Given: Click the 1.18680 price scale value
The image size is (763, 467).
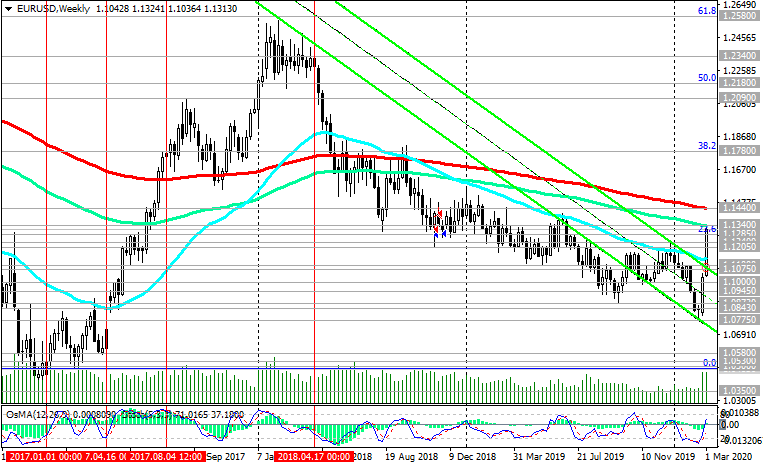Looking at the screenshot, I should [x=739, y=137].
